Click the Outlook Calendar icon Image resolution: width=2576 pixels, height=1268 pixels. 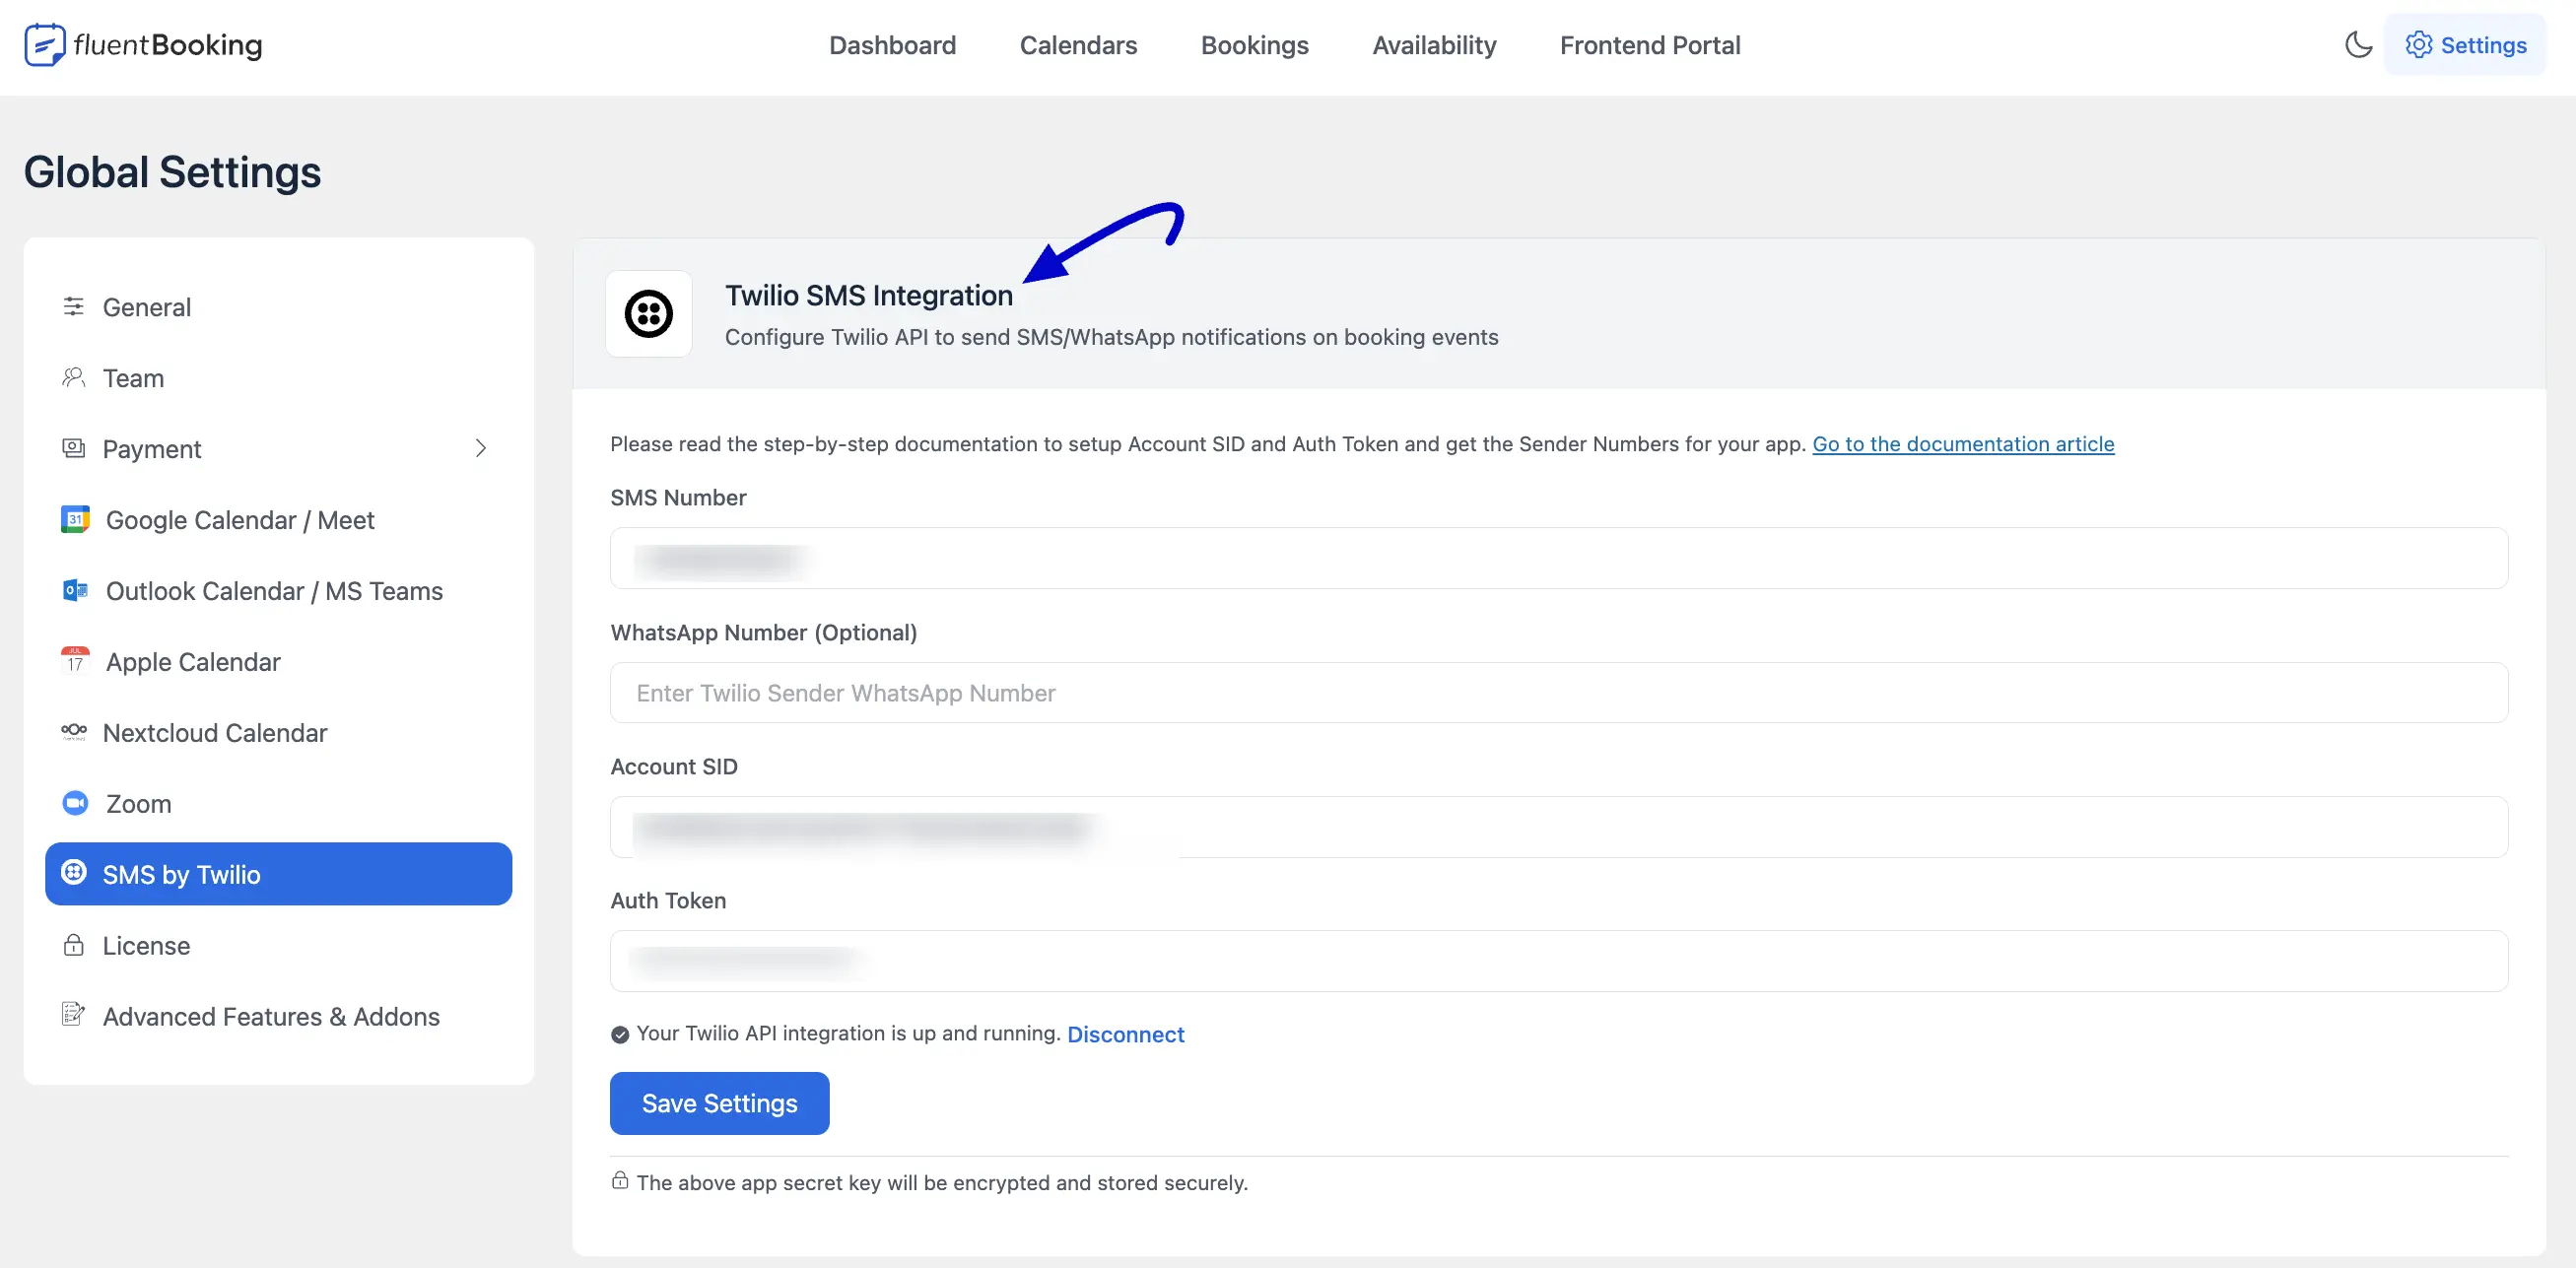coord(75,590)
